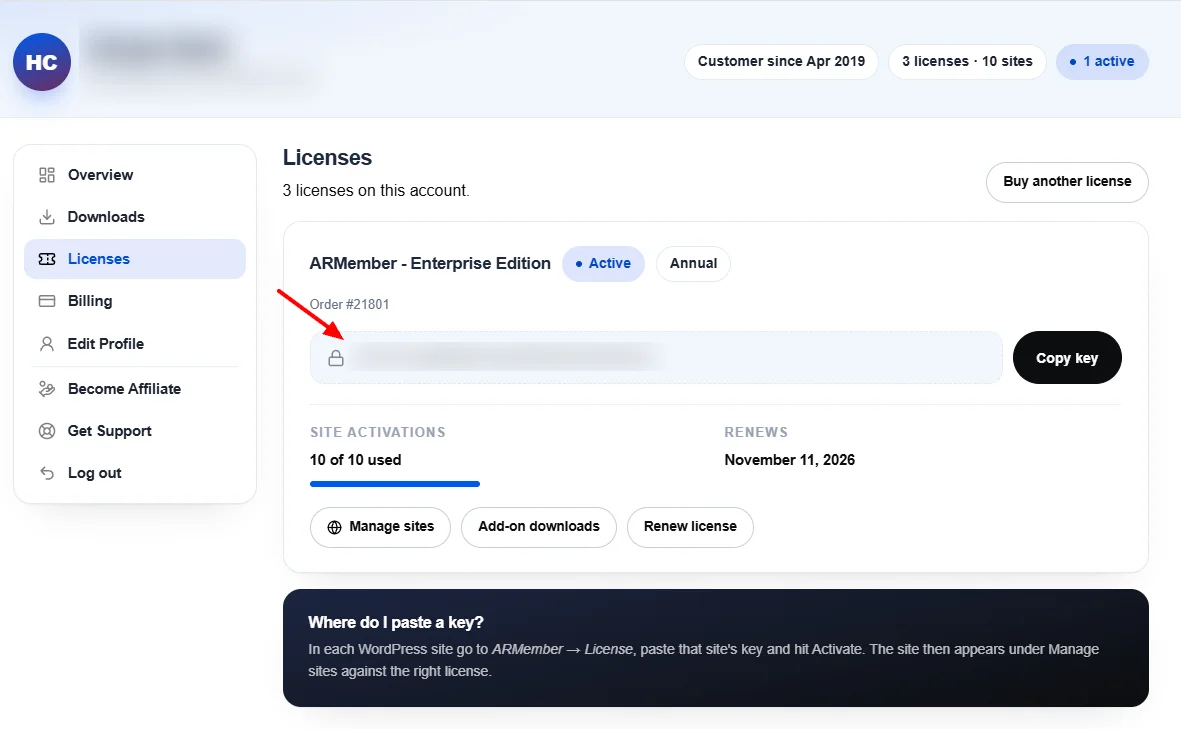Open Become Affiliate page
Image resolution: width=1181 pixels, height=729 pixels.
(135, 389)
